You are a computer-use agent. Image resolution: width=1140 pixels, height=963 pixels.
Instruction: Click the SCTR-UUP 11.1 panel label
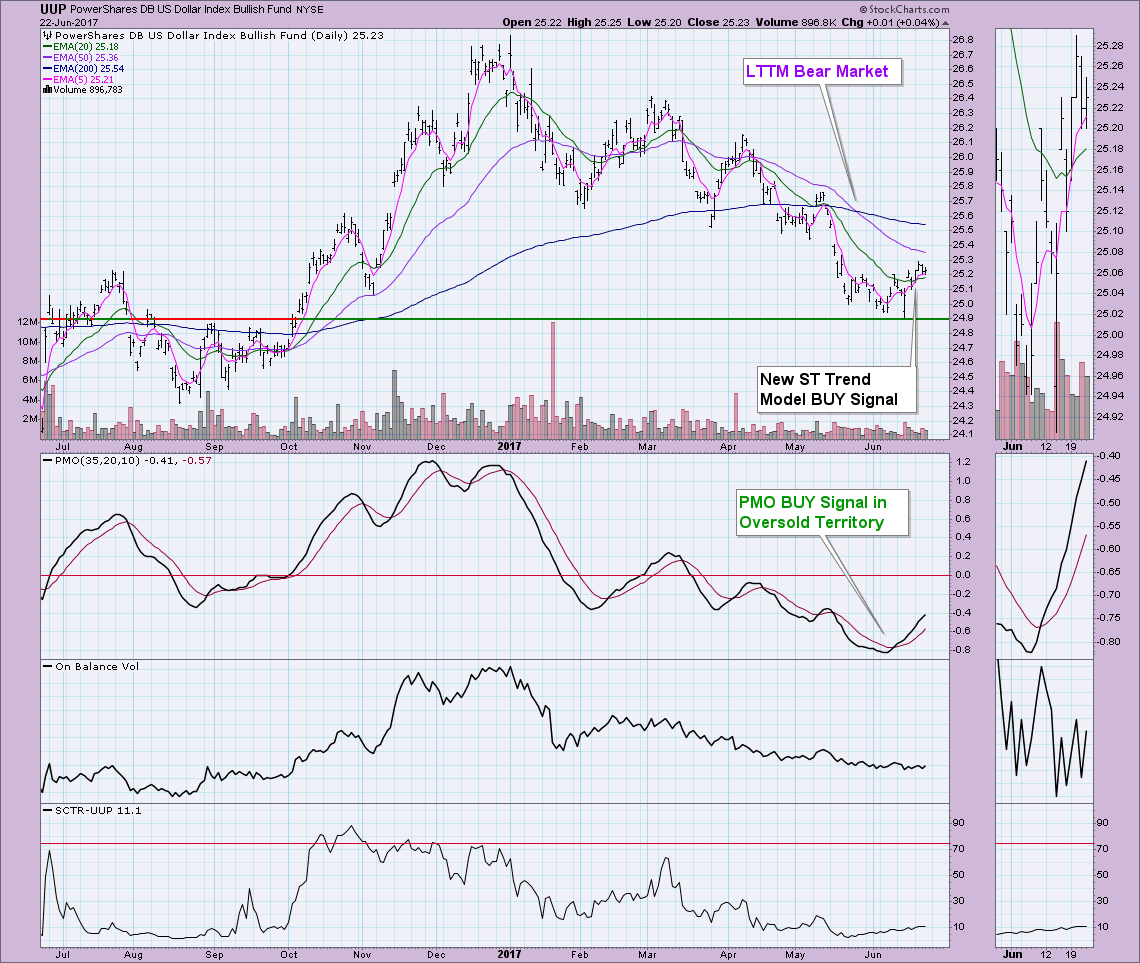(98, 810)
